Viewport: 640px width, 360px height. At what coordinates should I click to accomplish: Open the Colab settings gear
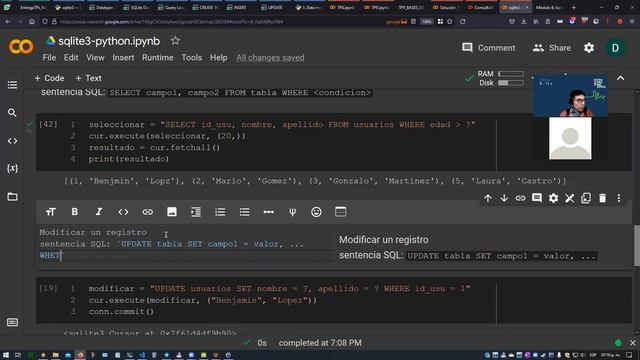[x=589, y=48]
